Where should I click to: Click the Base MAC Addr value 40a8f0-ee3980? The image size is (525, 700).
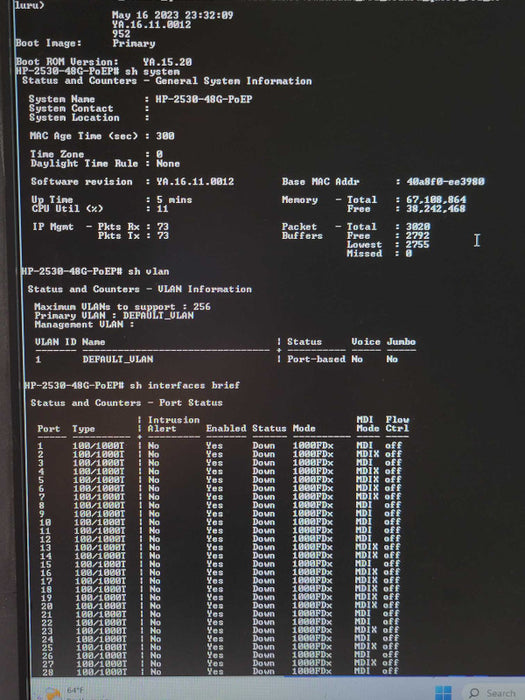(445, 182)
